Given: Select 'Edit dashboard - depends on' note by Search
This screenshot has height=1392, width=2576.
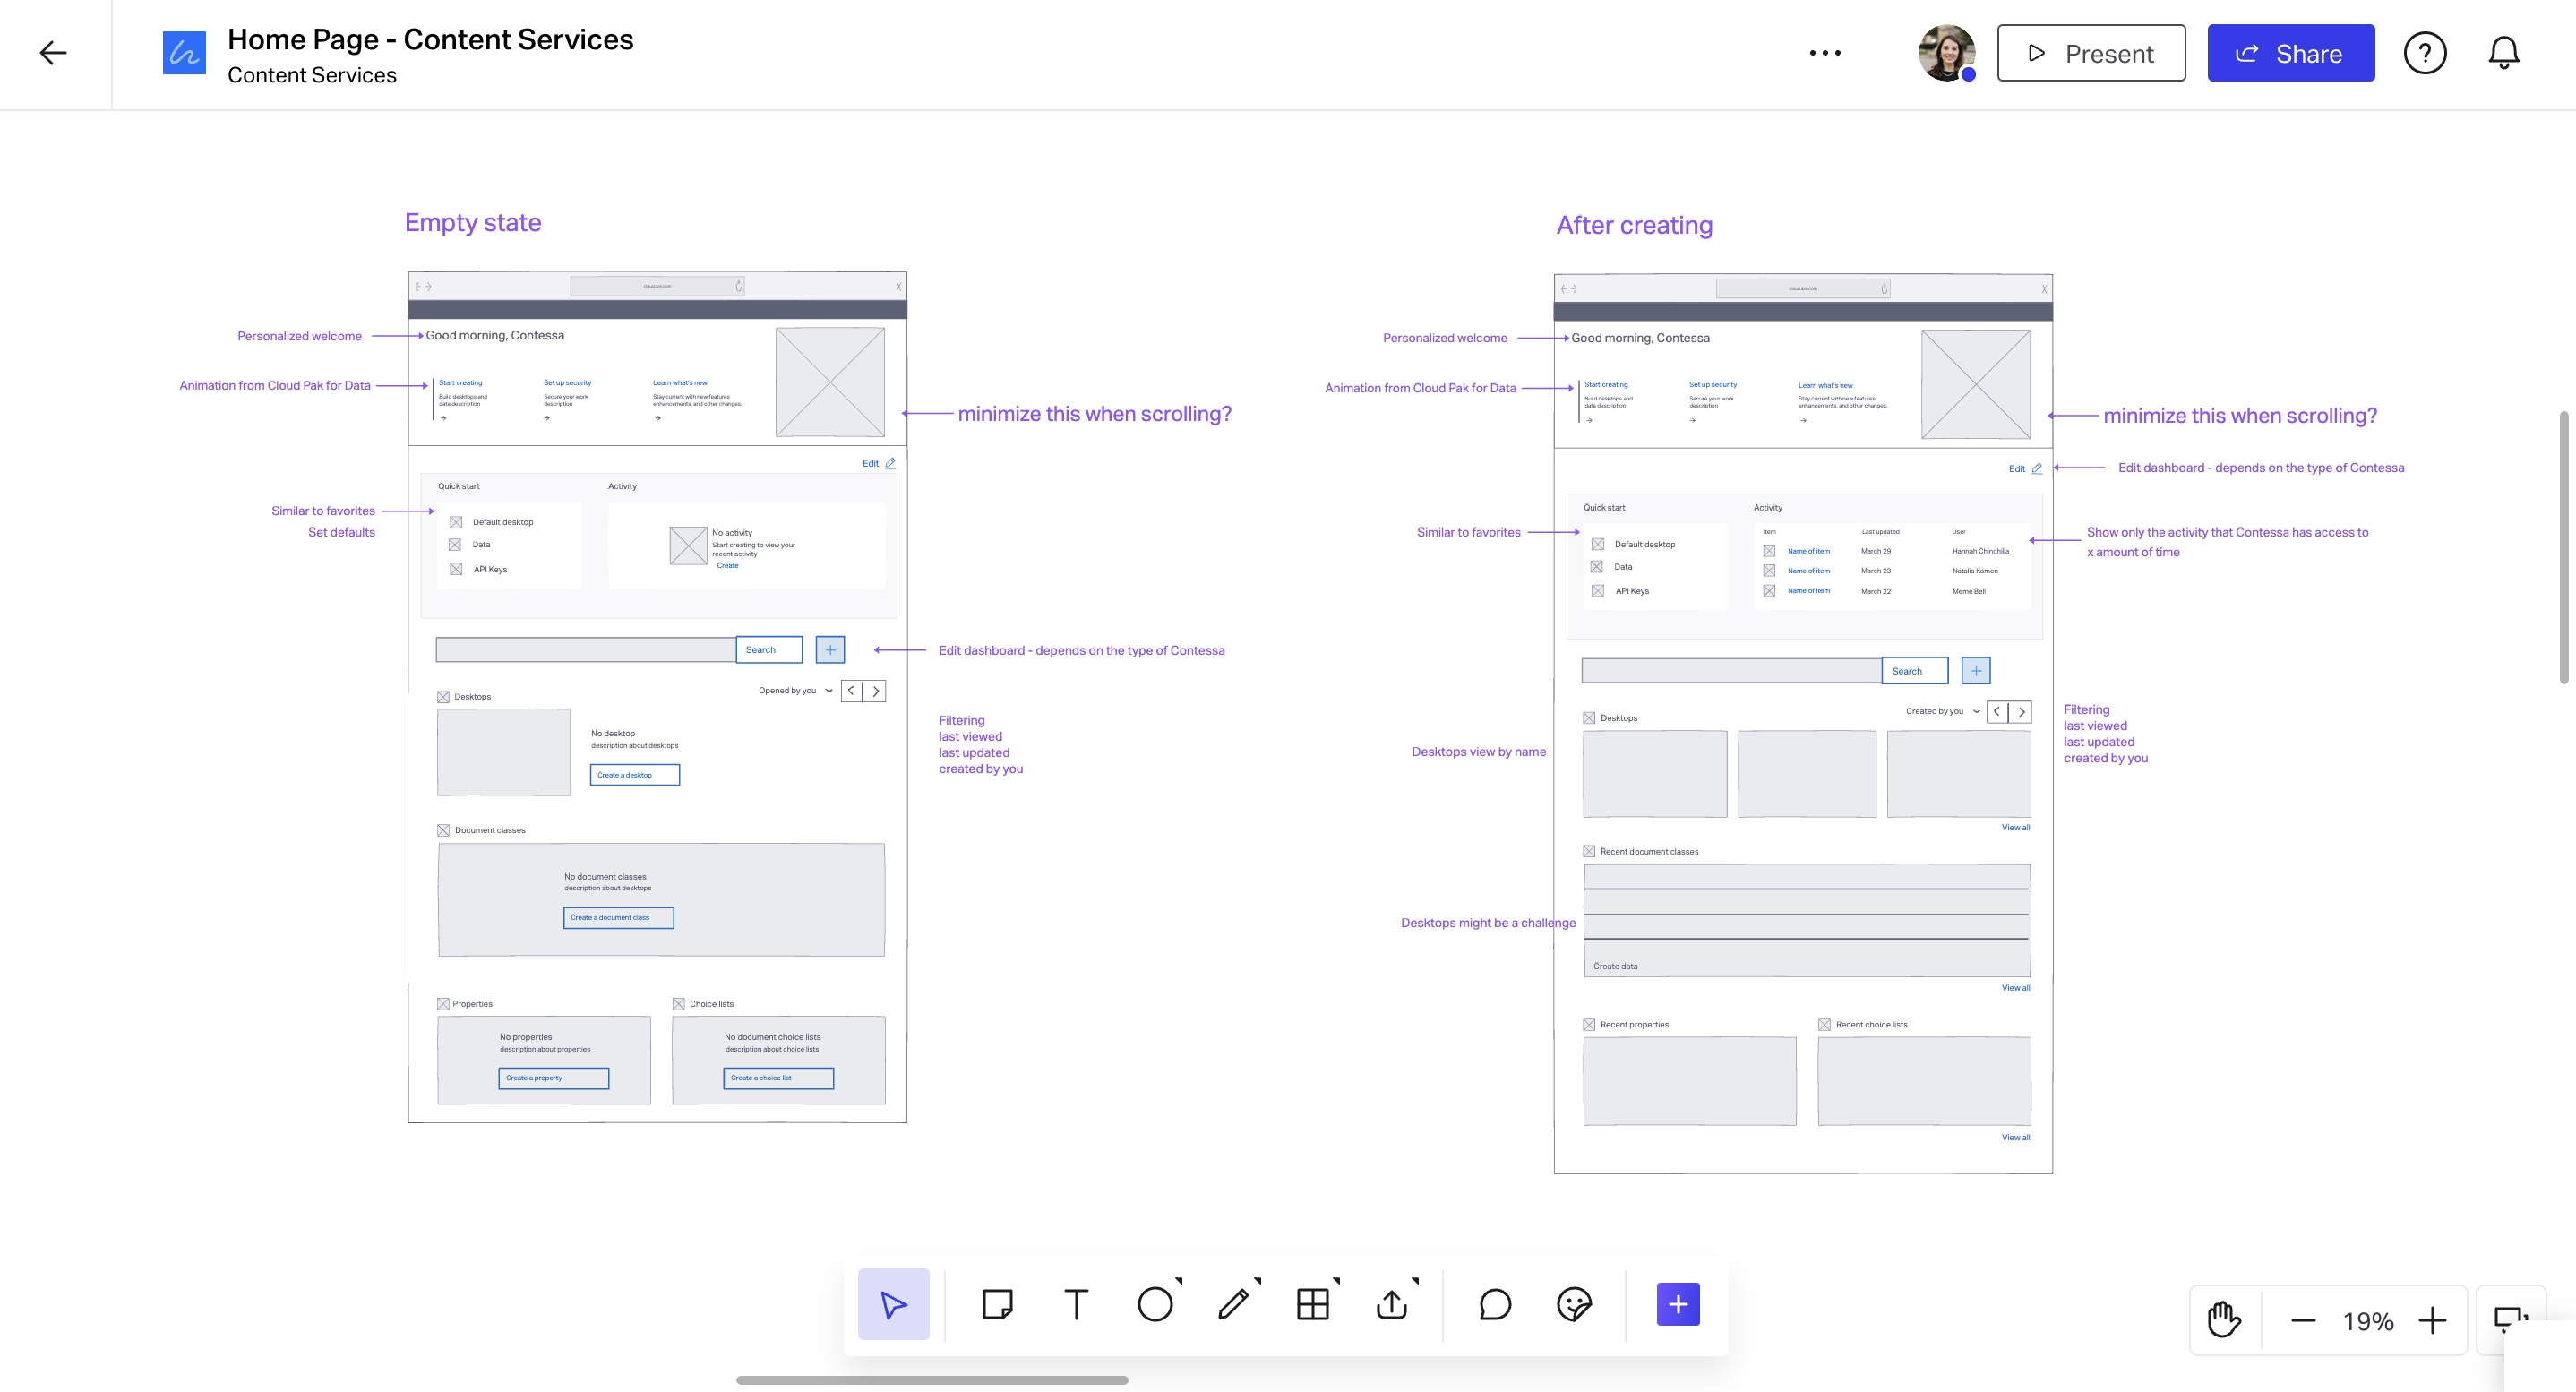Looking at the screenshot, I should pos(1081,651).
